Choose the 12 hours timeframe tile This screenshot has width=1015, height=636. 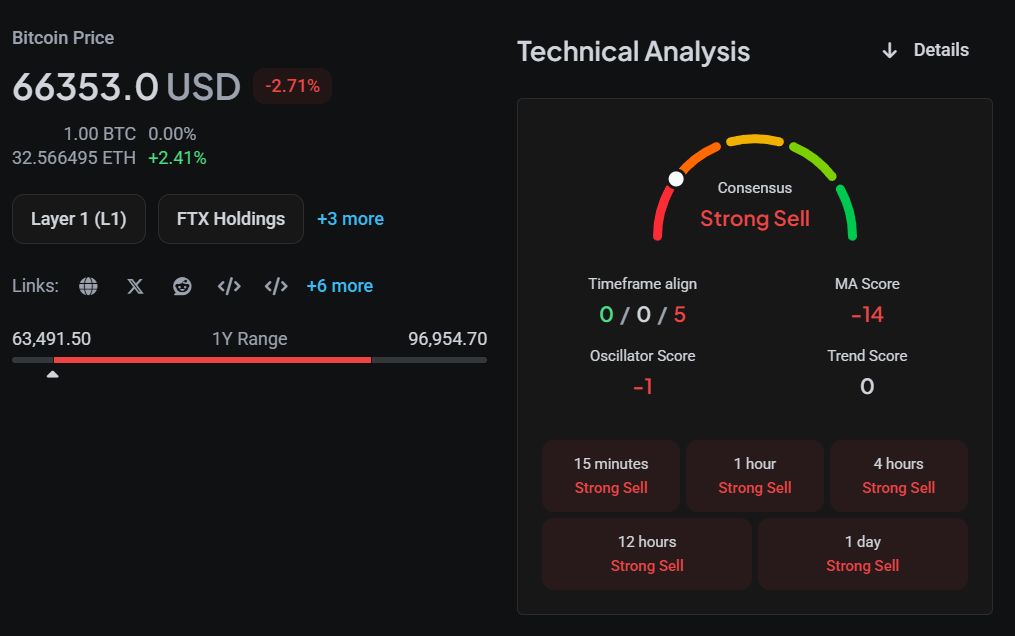pyautogui.click(x=647, y=554)
